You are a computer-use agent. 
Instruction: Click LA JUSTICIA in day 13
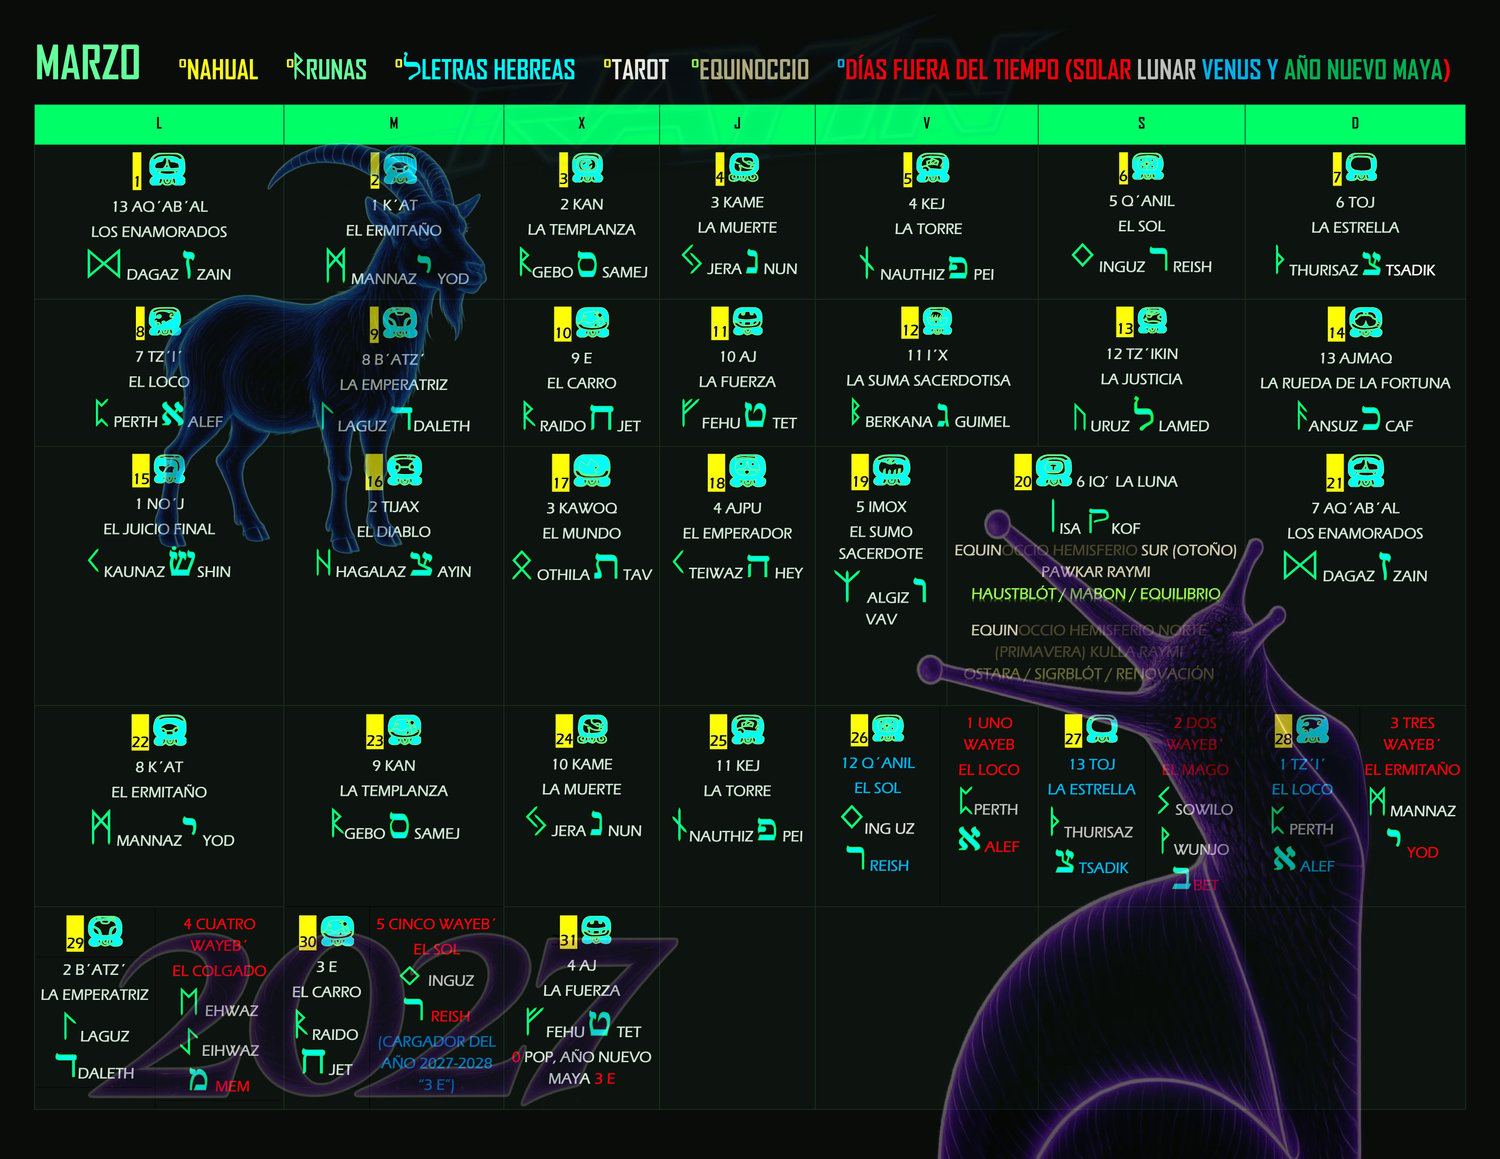1142,380
